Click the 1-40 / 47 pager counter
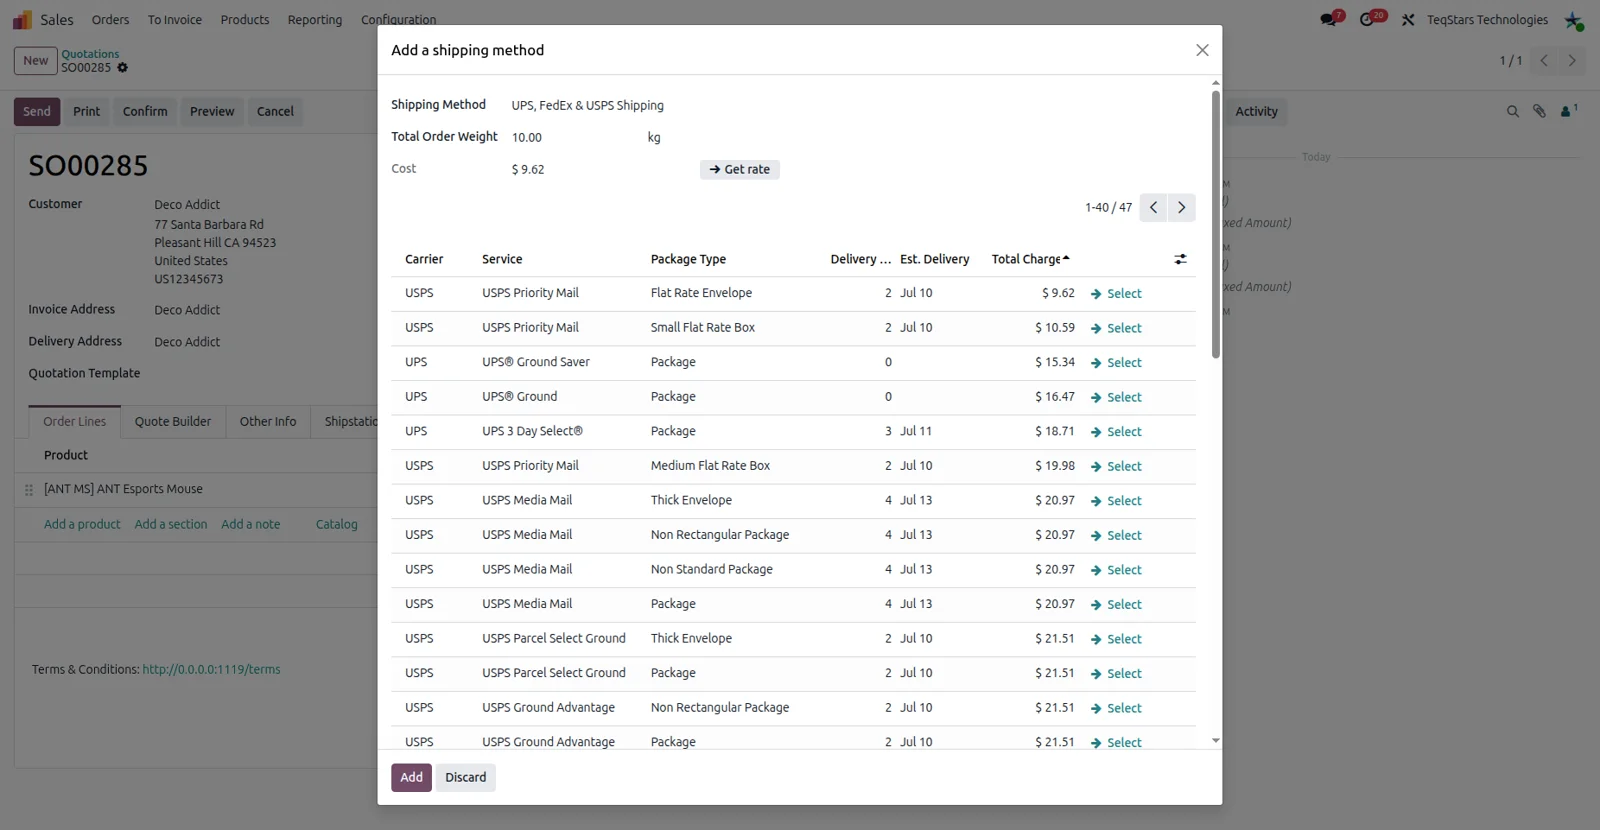Image resolution: width=1600 pixels, height=830 pixels. [1108, 208]
